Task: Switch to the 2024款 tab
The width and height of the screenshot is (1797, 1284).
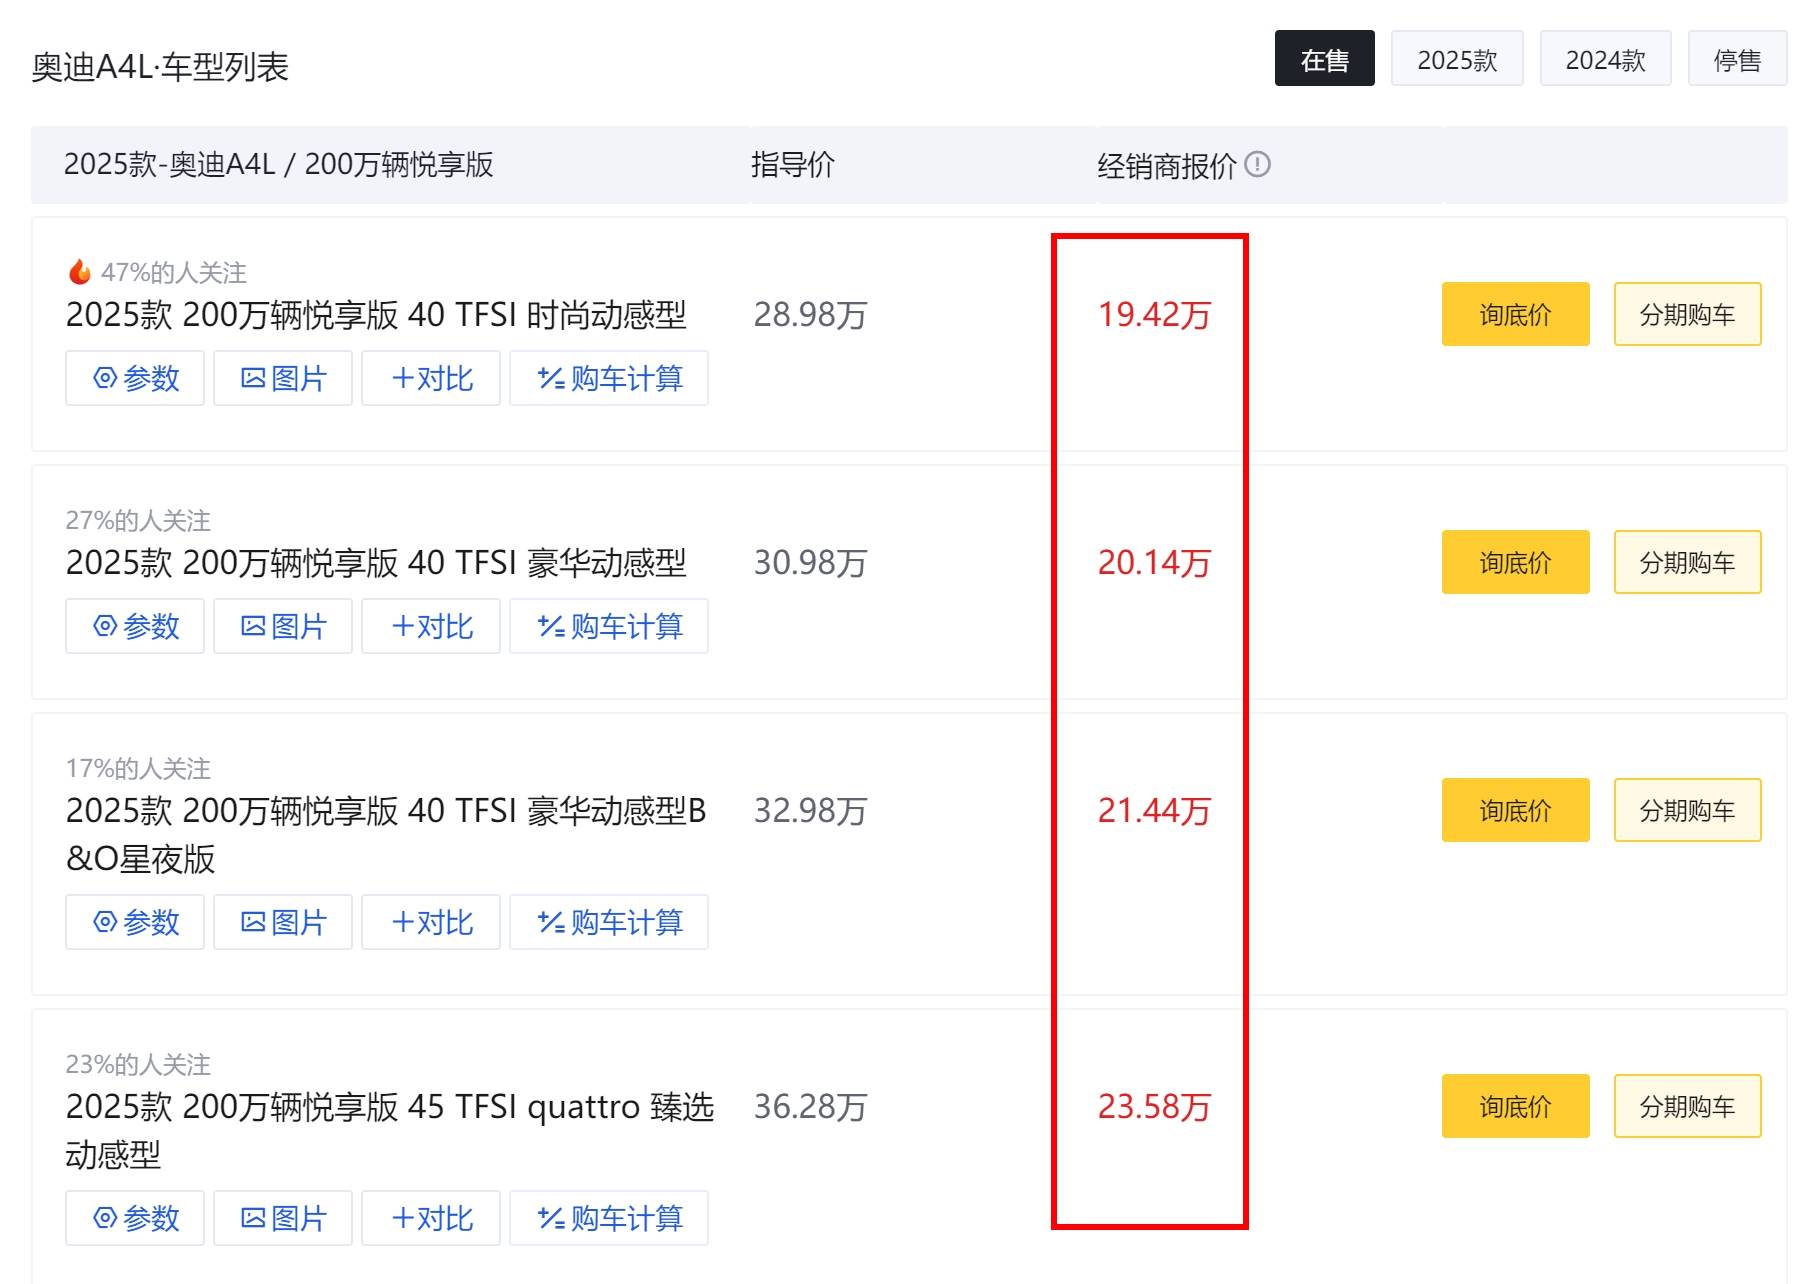Action: (x=1605, y=59)
